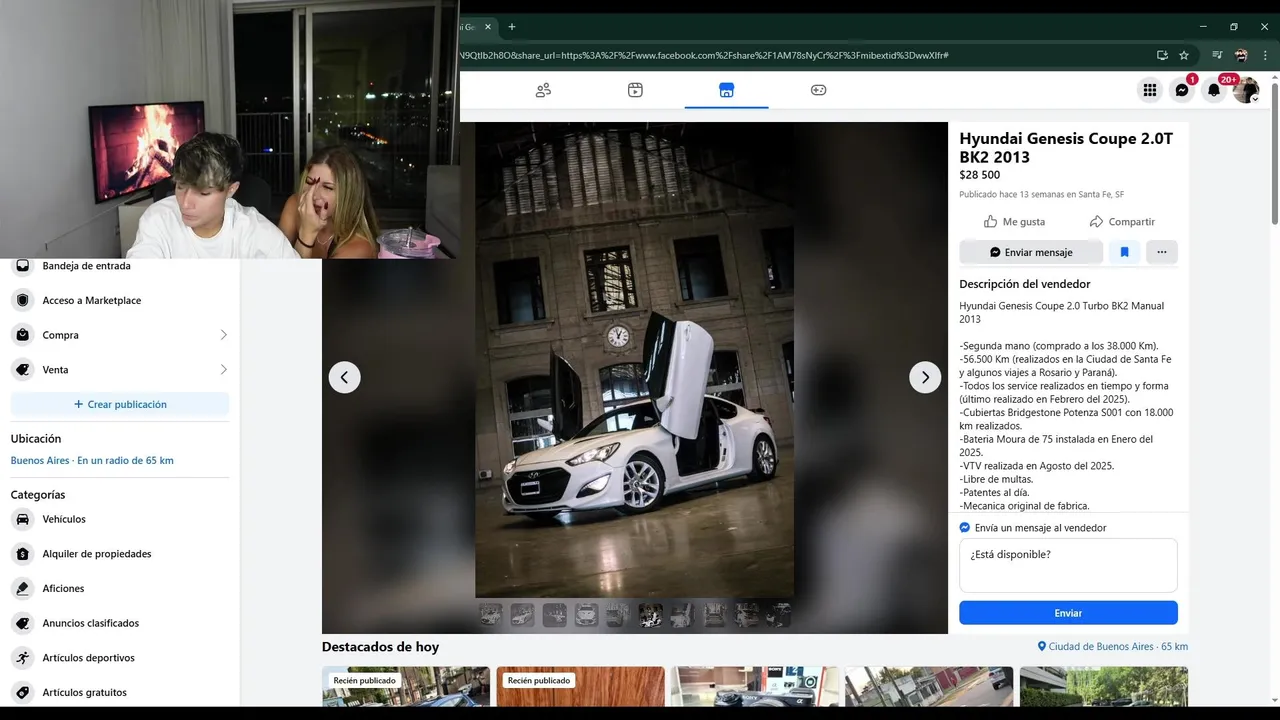Click Crear publicación button
The width and height of the screenshot is (1280, 720).
click(x=120, y=404)
